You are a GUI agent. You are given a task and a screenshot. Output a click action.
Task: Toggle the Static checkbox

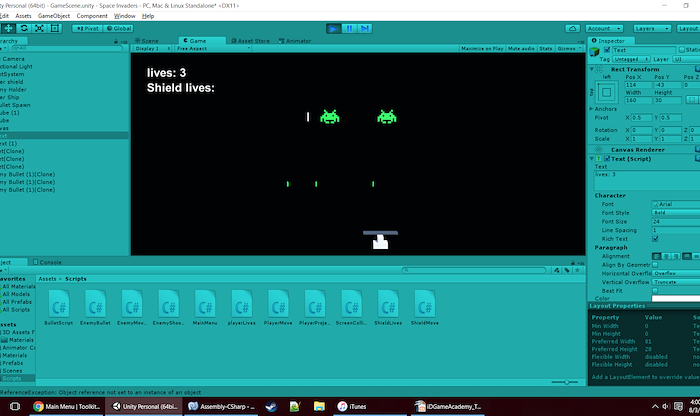click(682, 50)
